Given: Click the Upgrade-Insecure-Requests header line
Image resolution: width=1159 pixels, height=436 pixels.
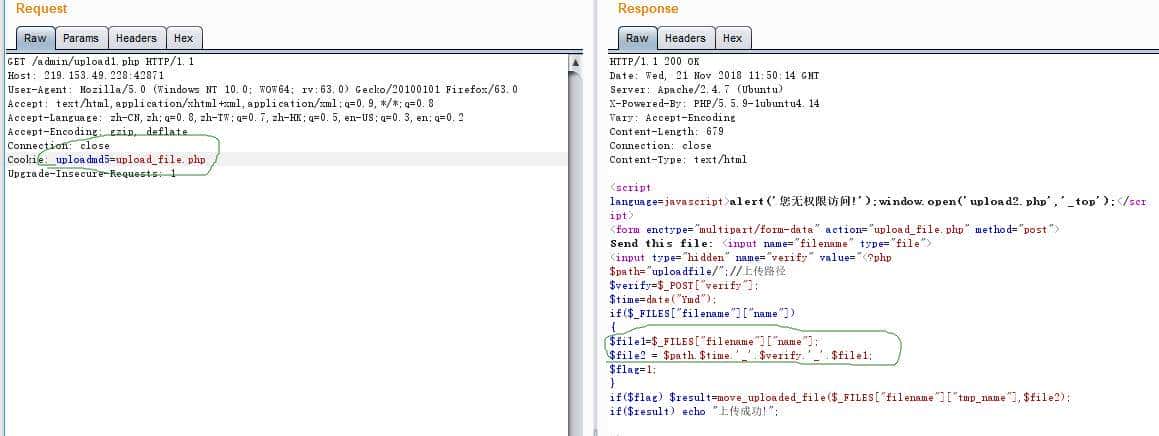Looking at the screenshot, I should [x=91, y=174].
